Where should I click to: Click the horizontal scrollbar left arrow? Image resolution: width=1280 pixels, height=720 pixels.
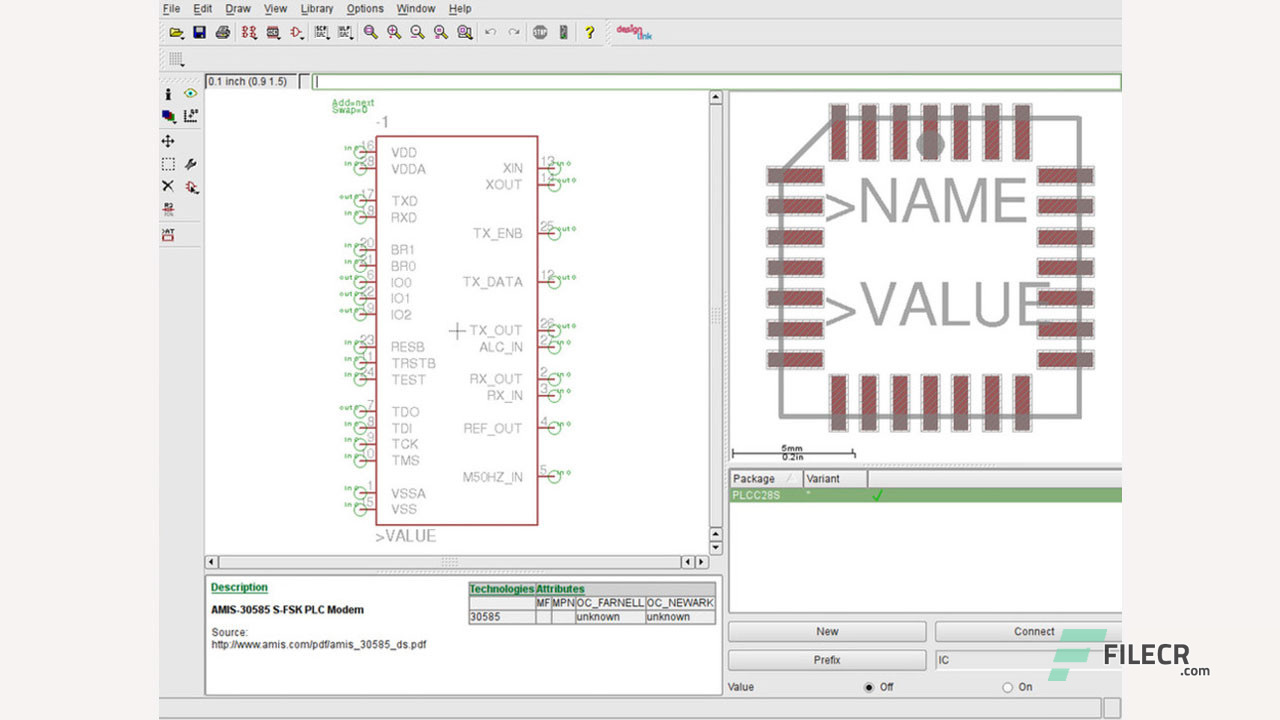point(211,562)
